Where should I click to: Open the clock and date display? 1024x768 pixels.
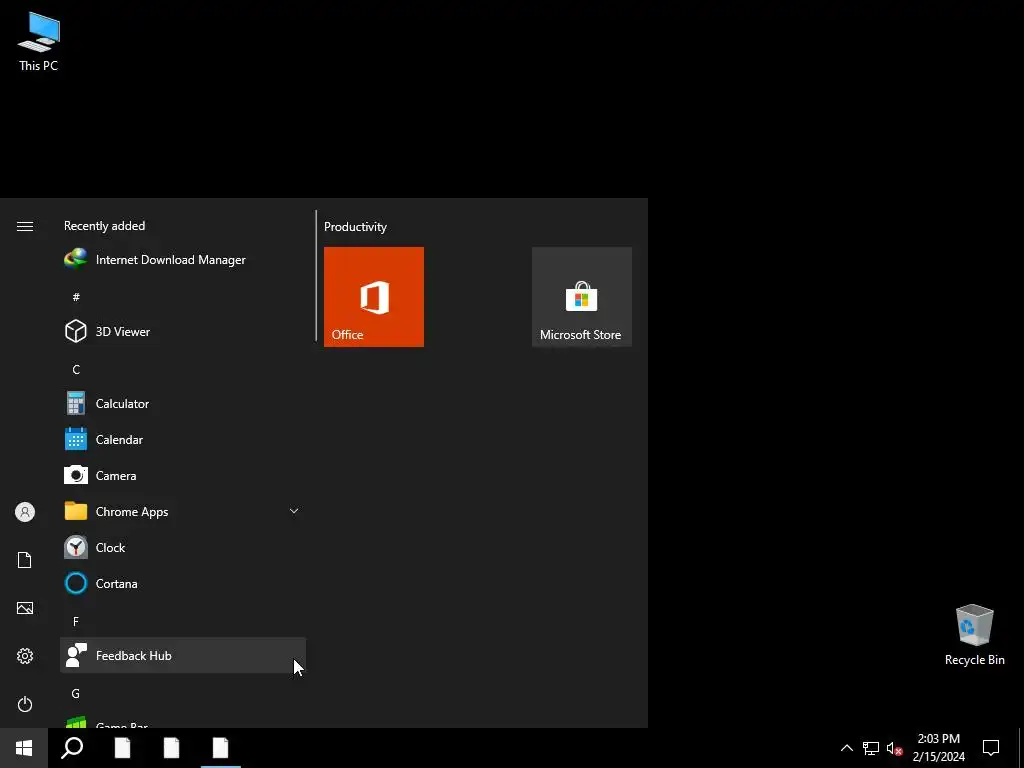pos(938,748)
